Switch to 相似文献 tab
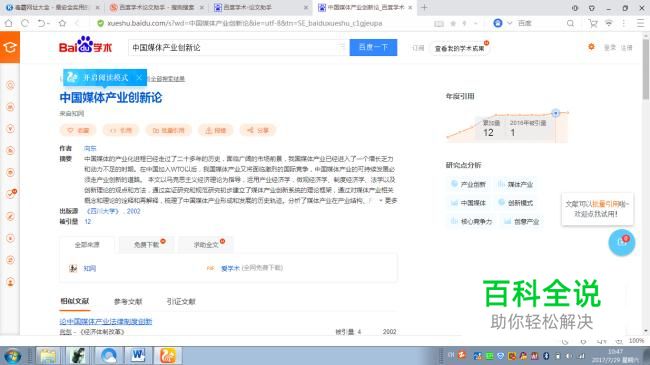 [x=75, y=301]
